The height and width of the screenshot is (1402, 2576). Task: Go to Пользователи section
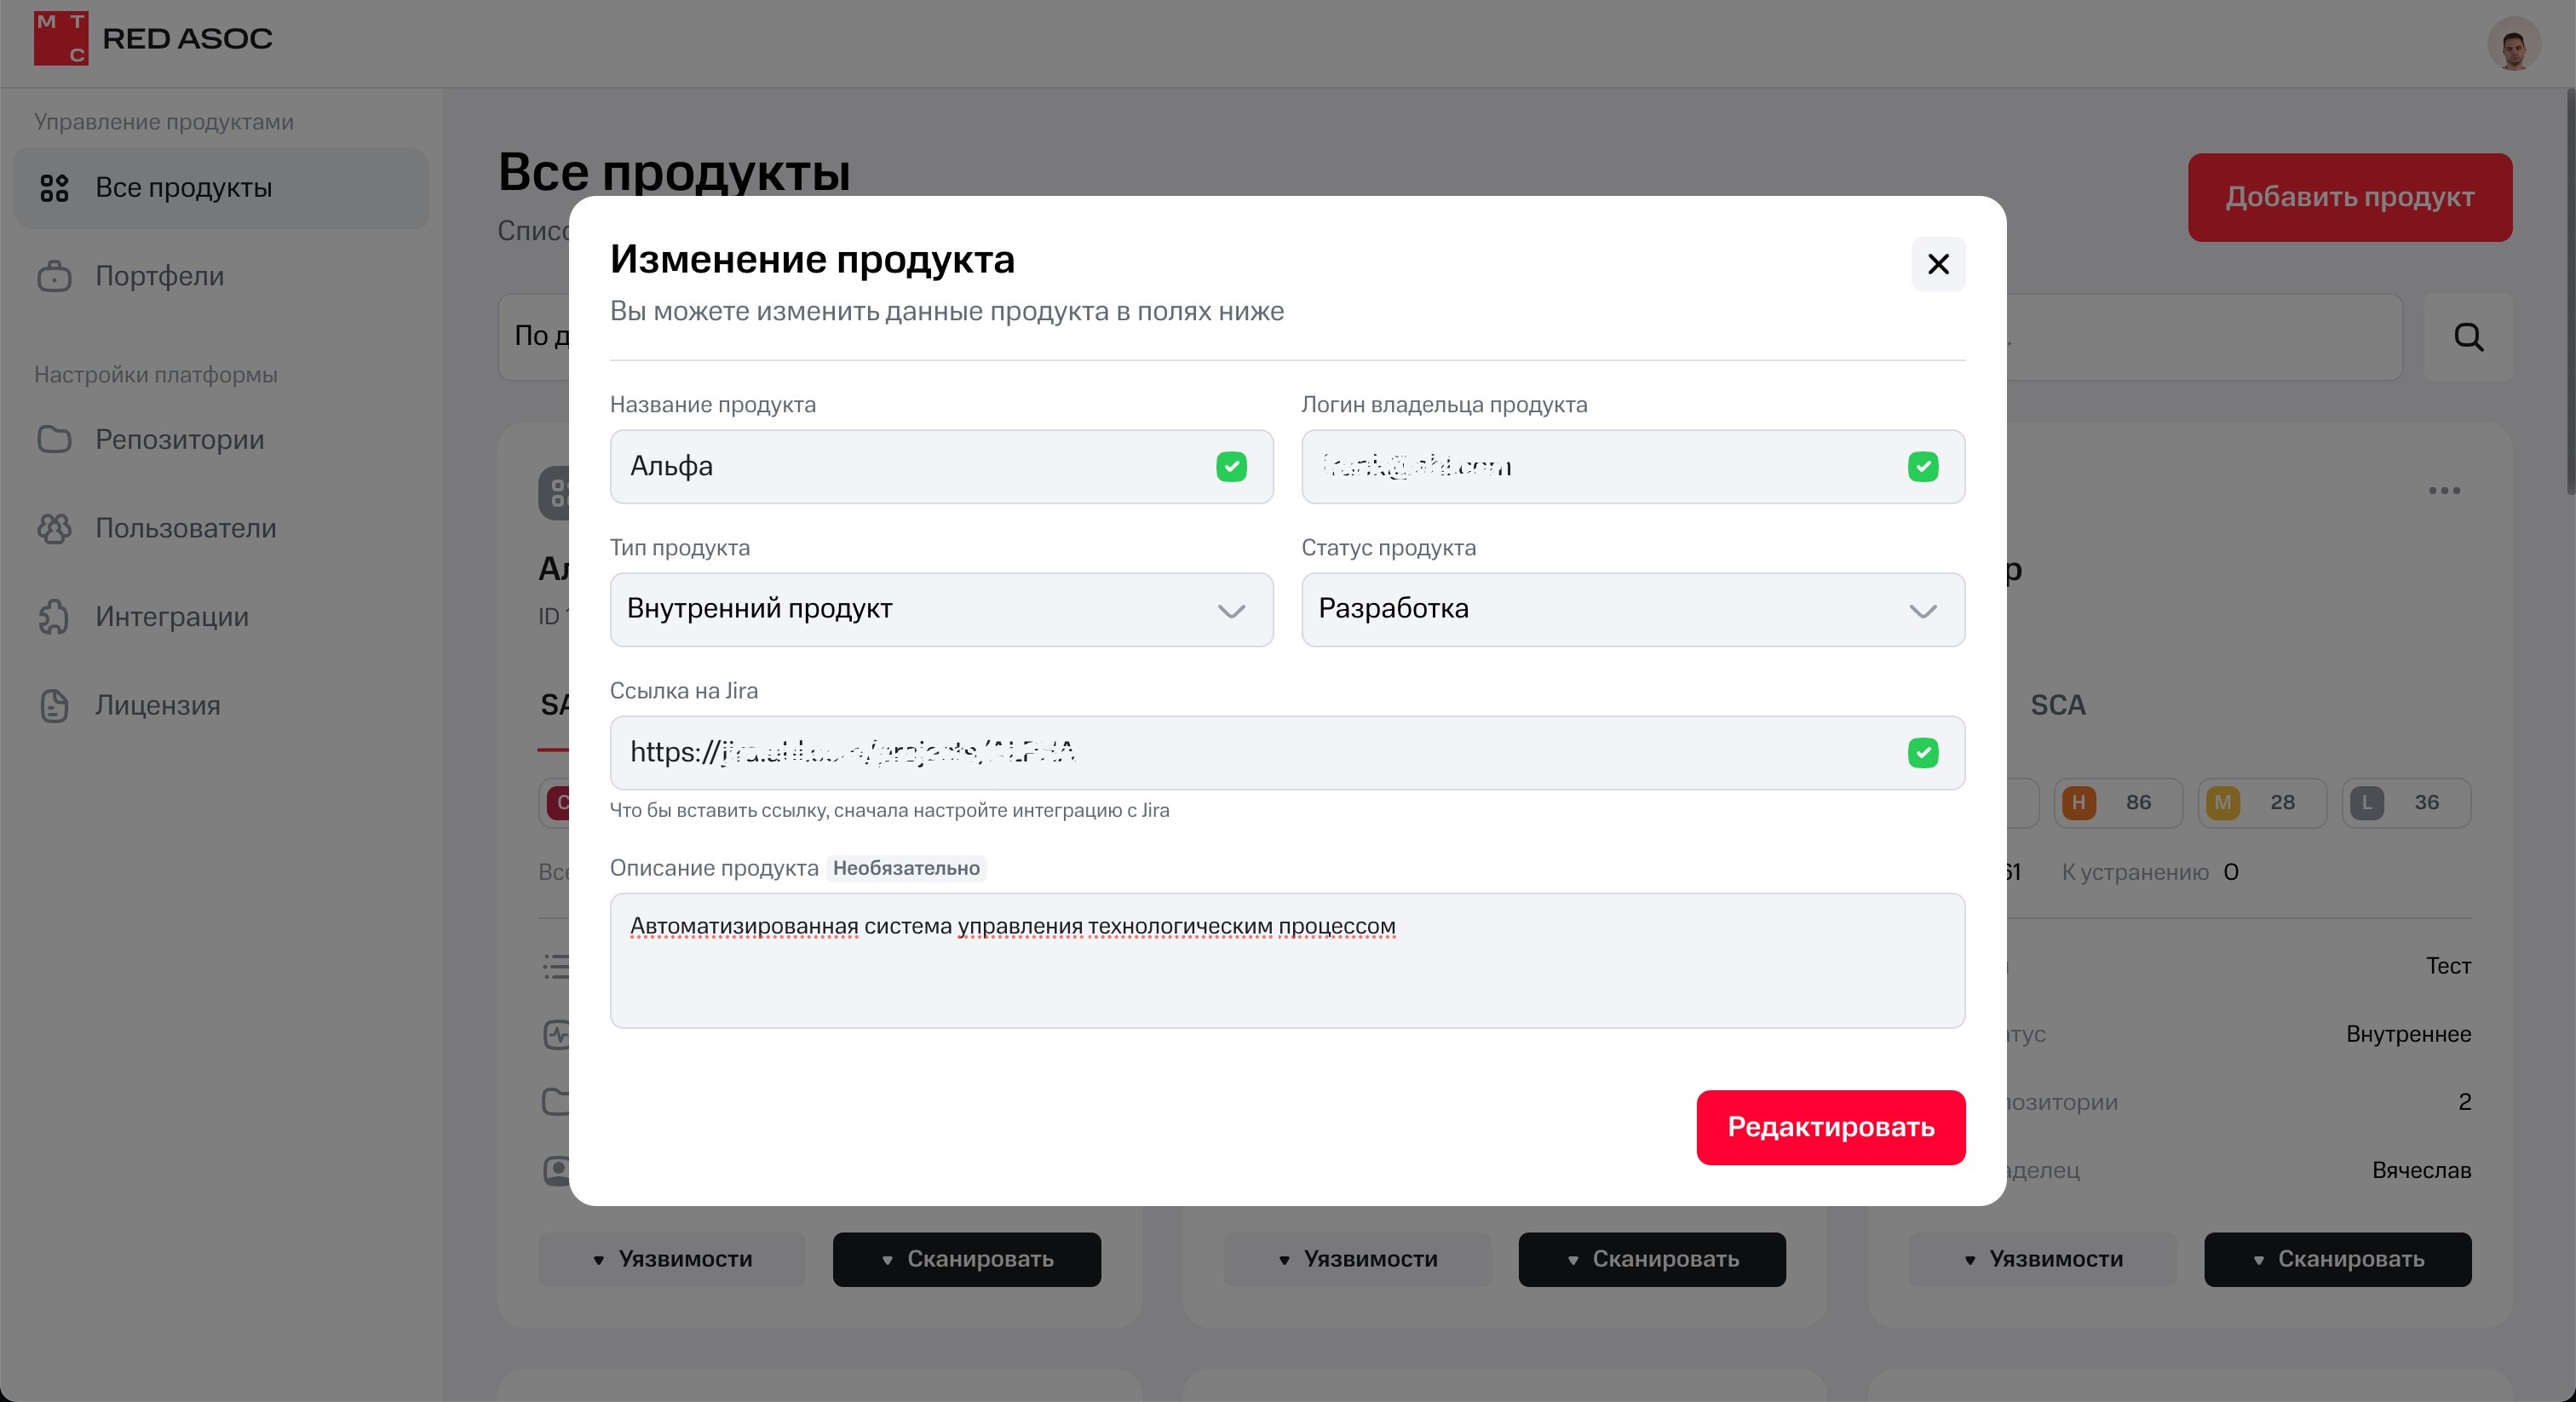(x=185, y=528)
